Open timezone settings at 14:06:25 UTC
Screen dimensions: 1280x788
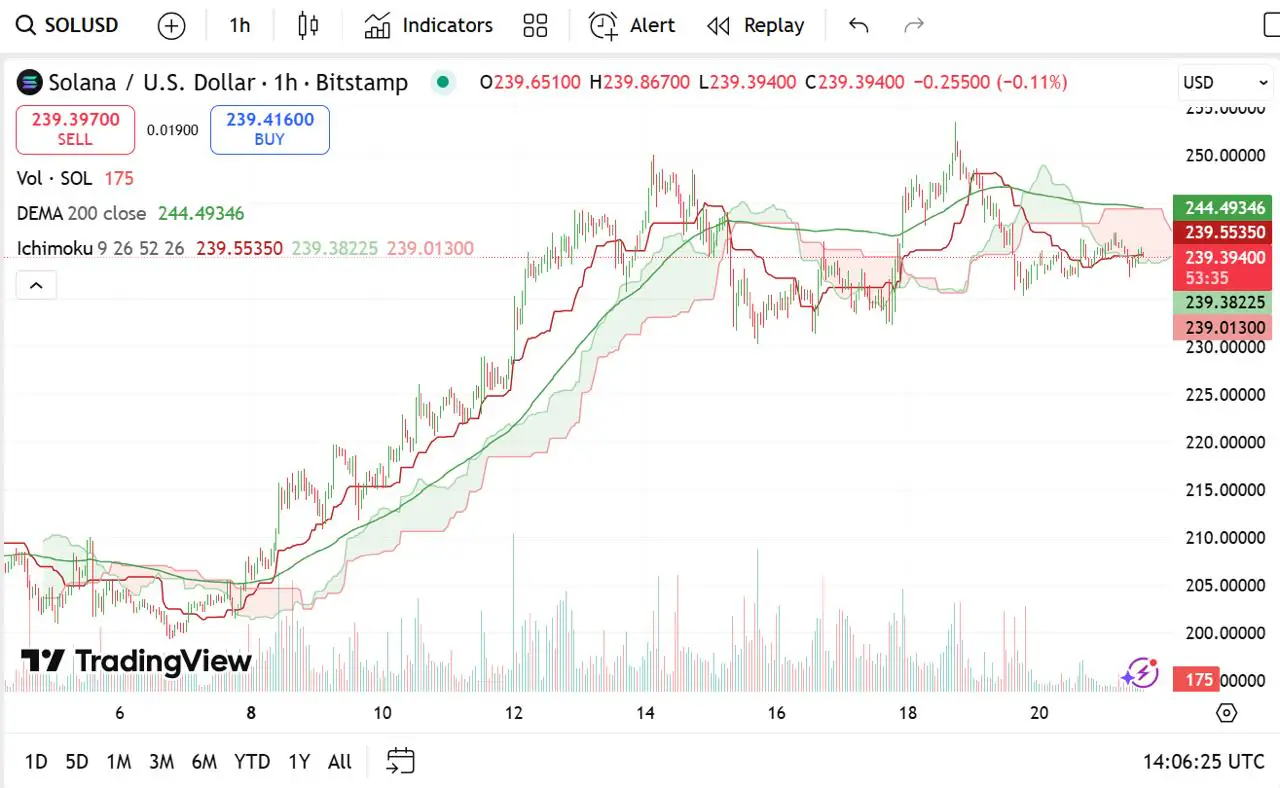[x=1204, y=761]
